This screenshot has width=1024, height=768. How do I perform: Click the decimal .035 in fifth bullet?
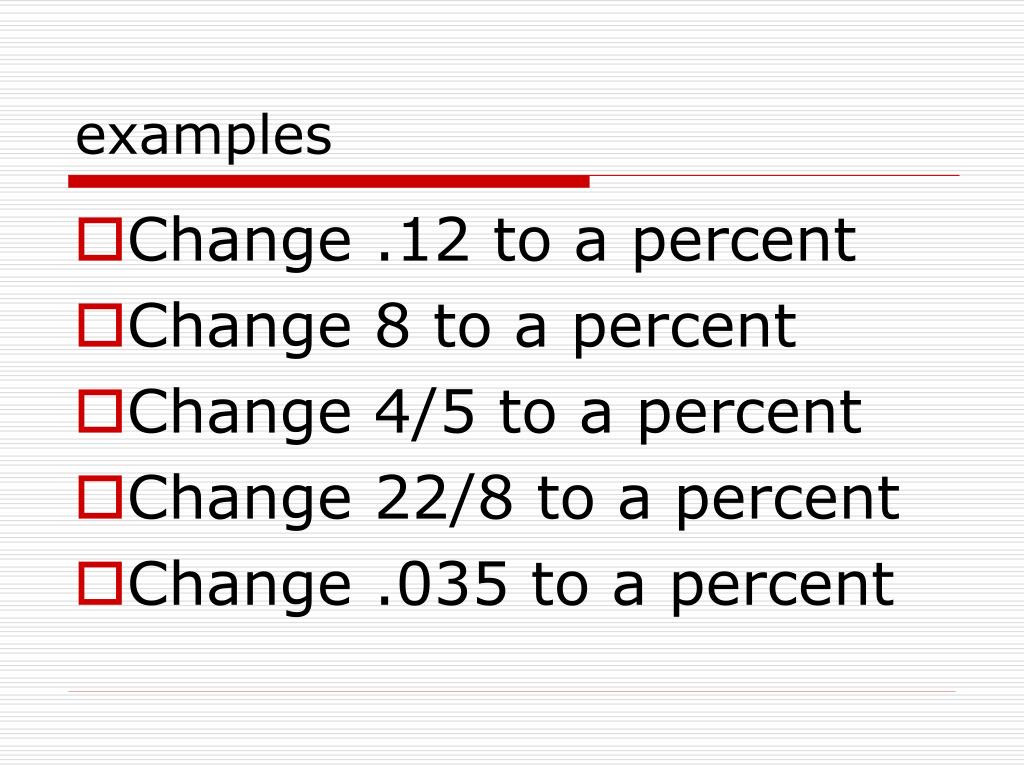443,583
